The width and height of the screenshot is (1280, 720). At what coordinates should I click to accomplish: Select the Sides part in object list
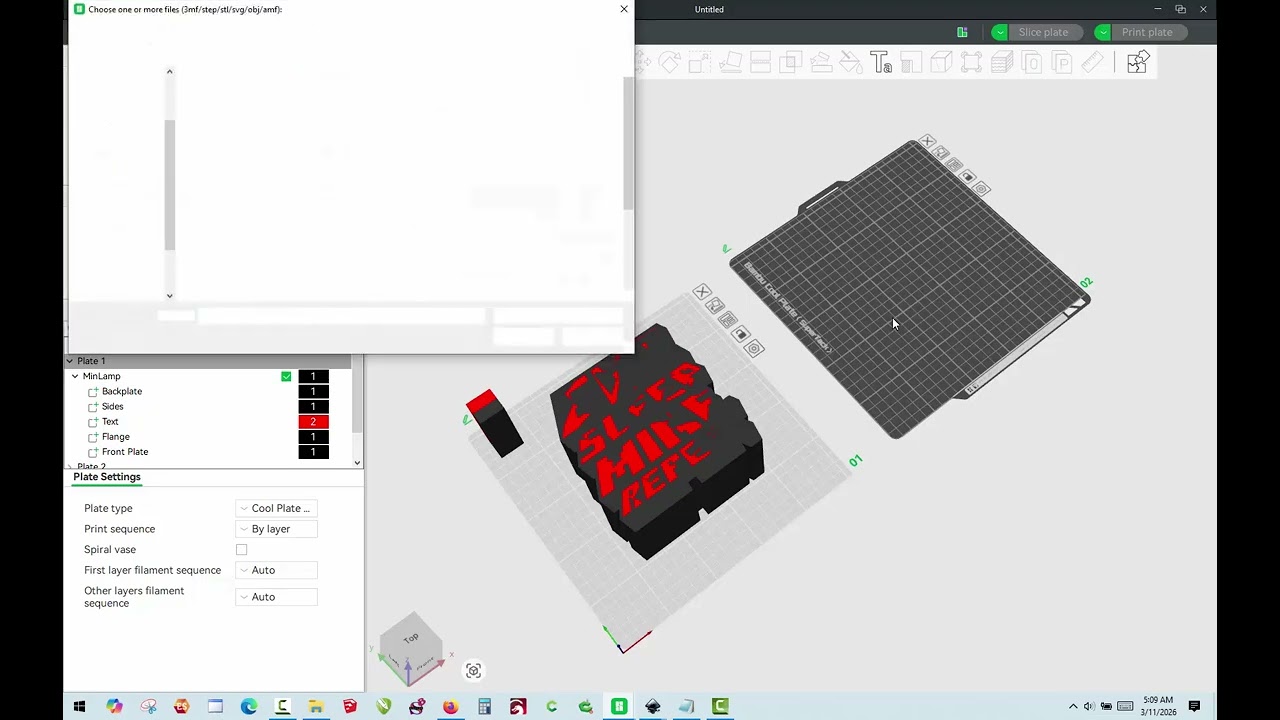(113, 407)
